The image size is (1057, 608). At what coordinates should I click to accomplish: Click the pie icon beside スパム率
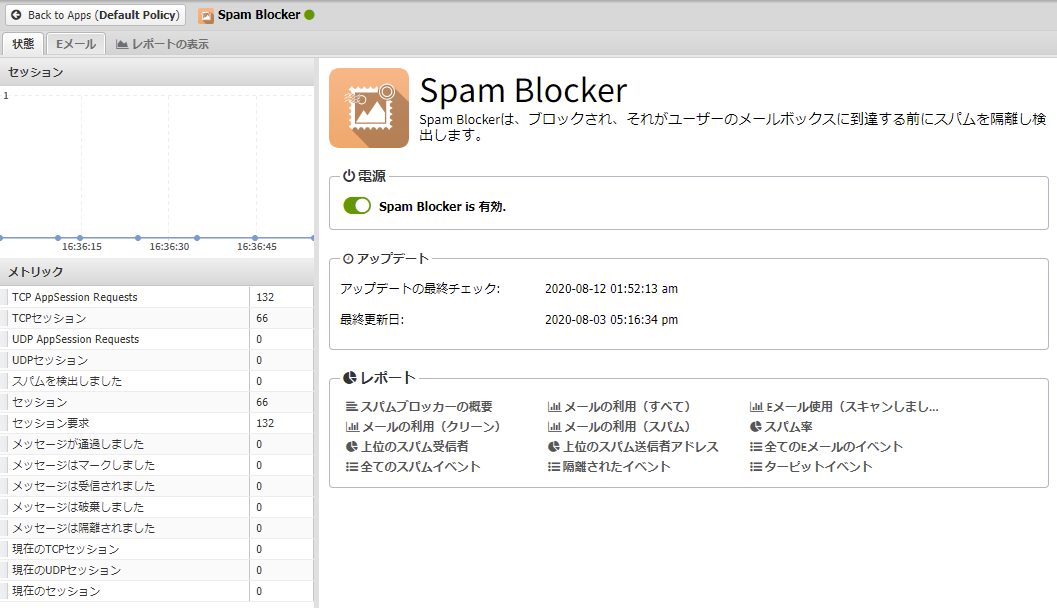[x=756, y=427]
